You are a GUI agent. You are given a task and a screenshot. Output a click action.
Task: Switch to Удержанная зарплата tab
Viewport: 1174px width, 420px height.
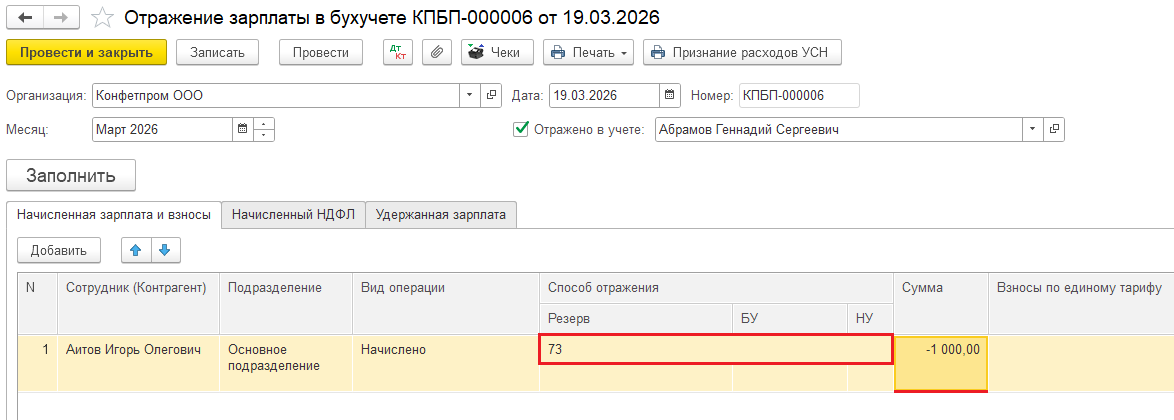pos(441,214)
